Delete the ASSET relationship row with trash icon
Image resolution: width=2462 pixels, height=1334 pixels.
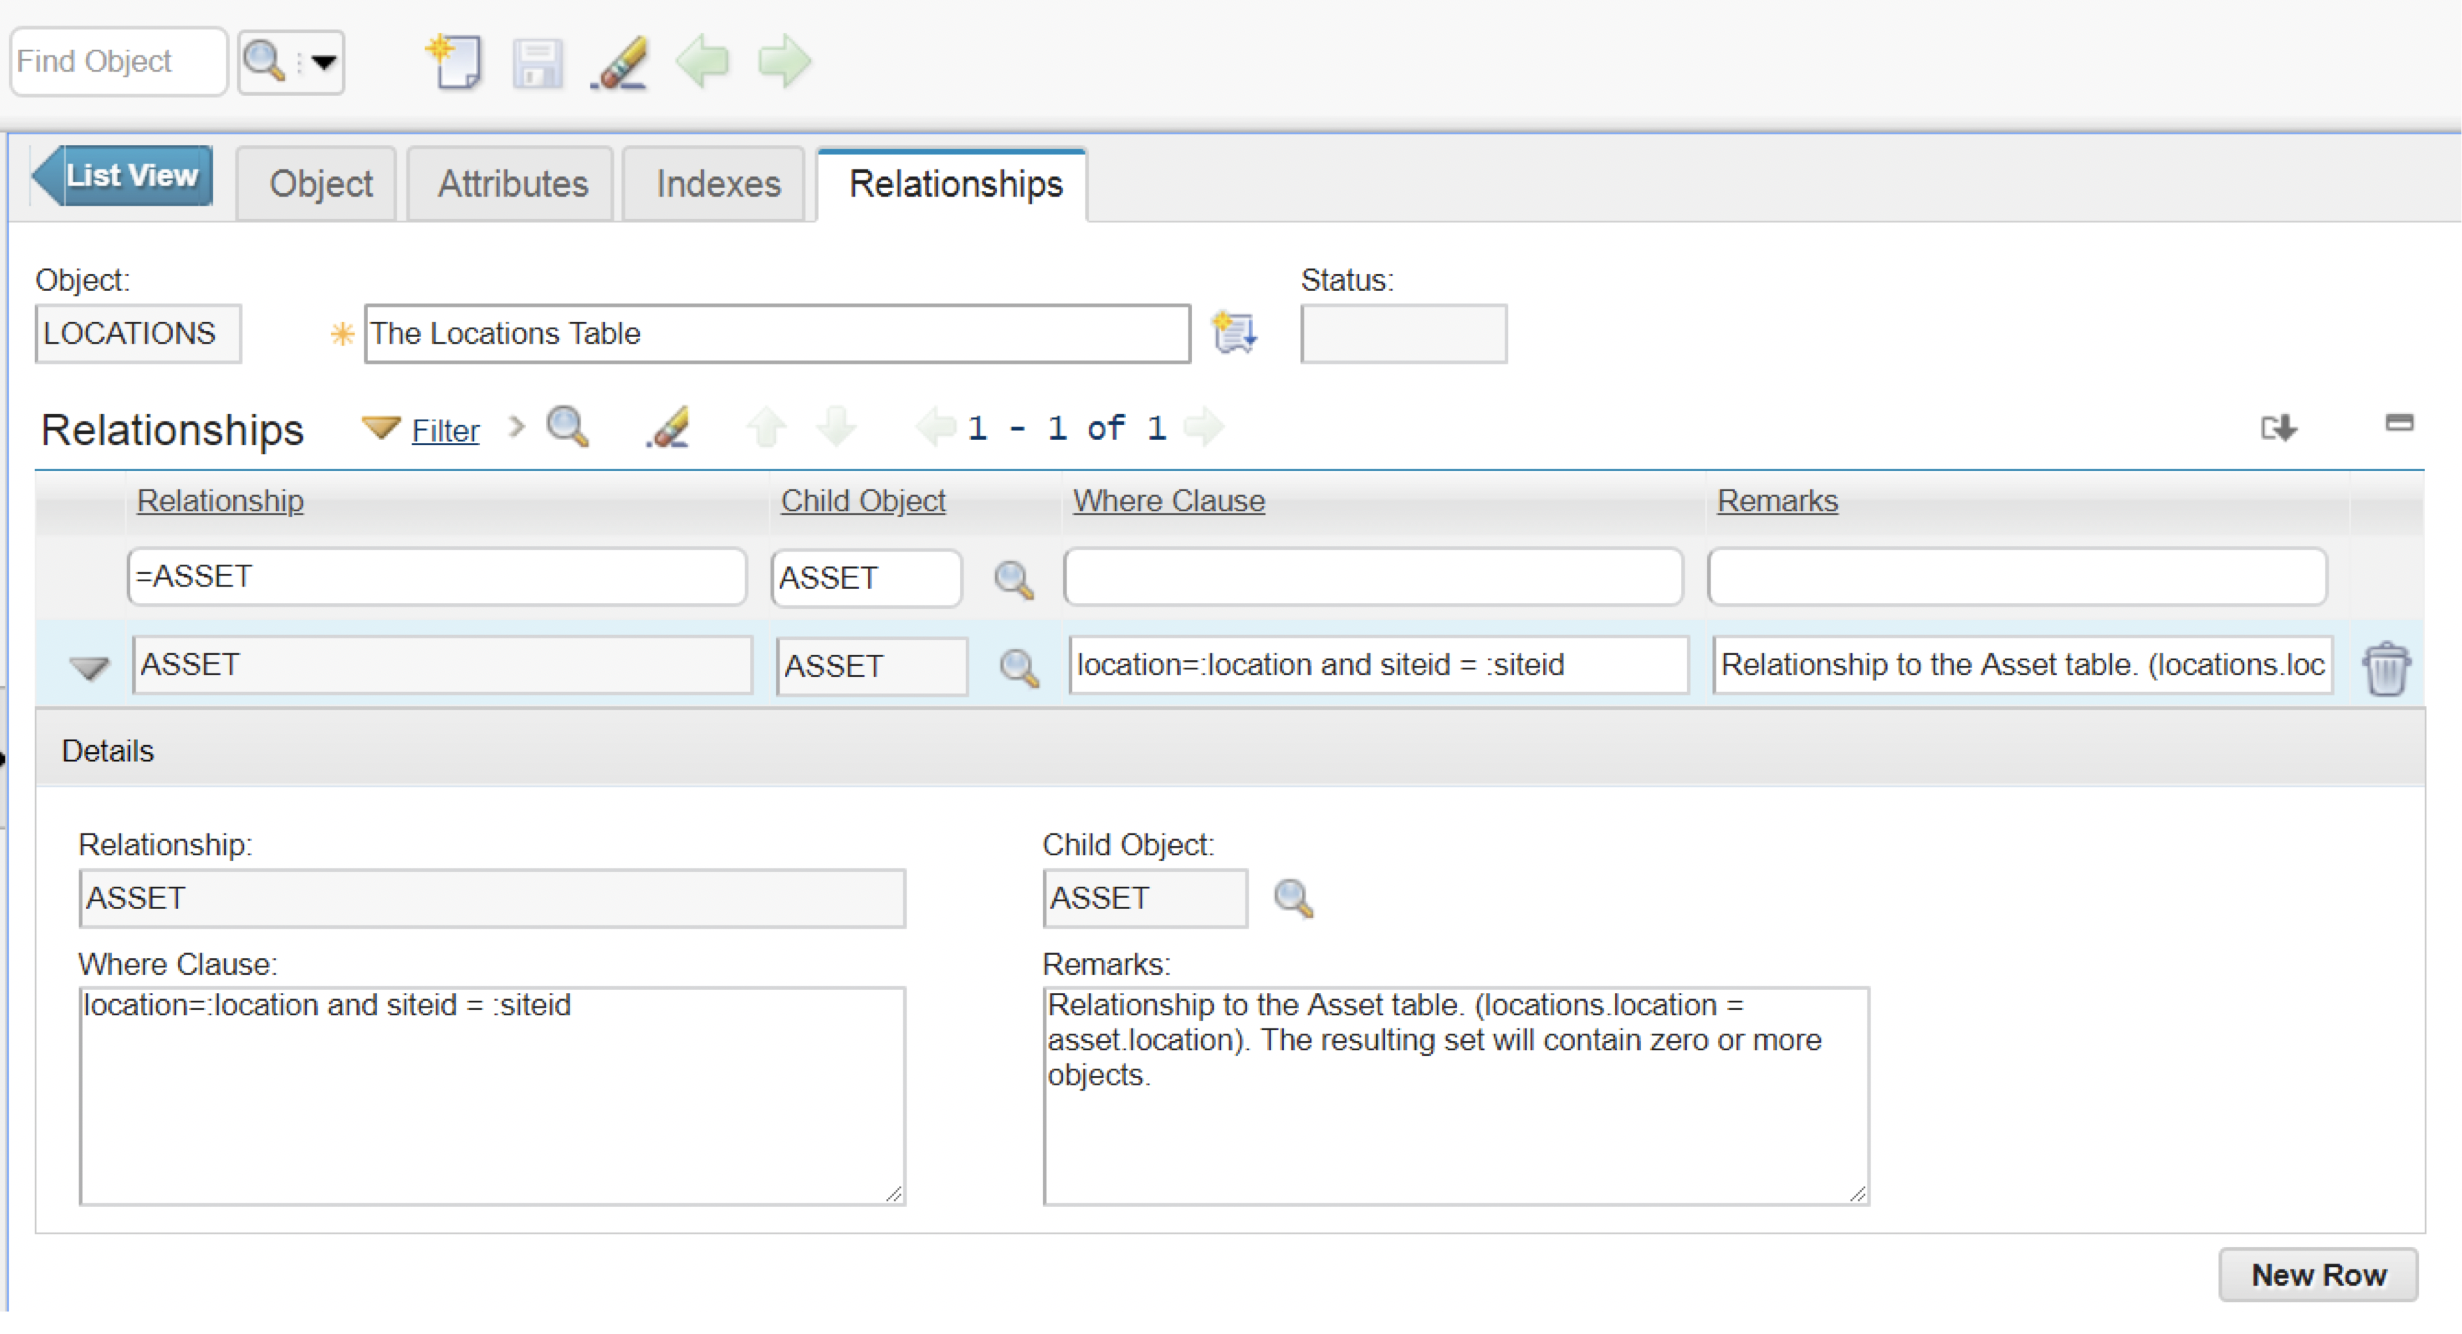click(2387, 668)
